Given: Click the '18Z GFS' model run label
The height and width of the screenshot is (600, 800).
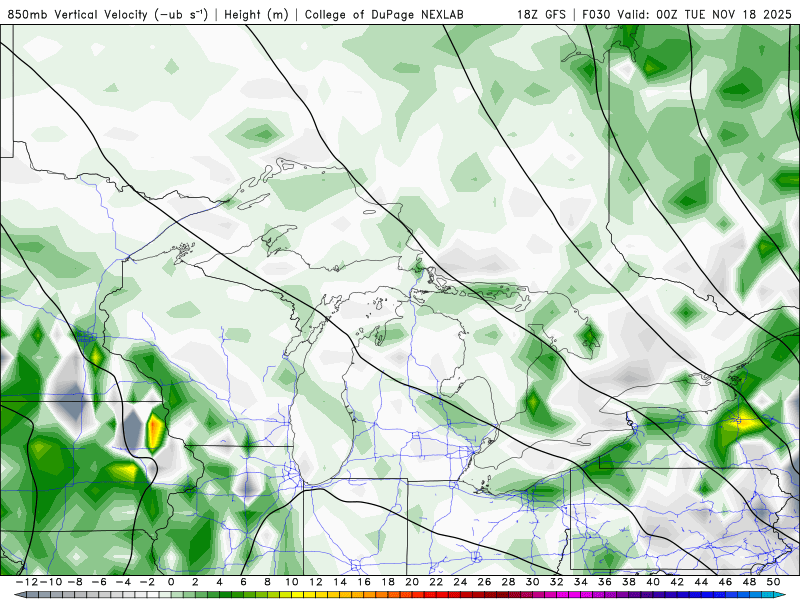Looking at the screenshot, I should point(541,14).
